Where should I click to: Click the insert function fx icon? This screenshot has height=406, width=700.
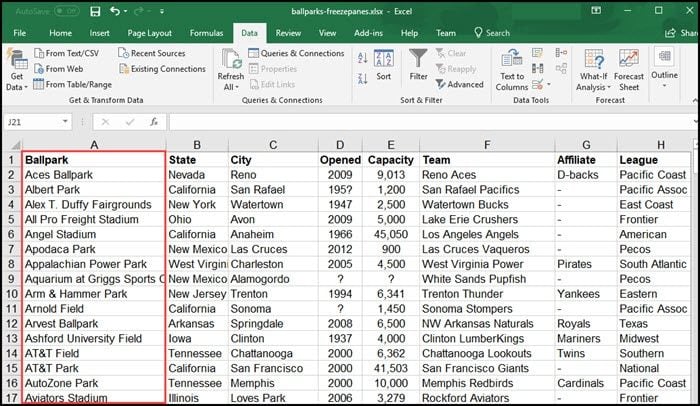tap(154, 122)
